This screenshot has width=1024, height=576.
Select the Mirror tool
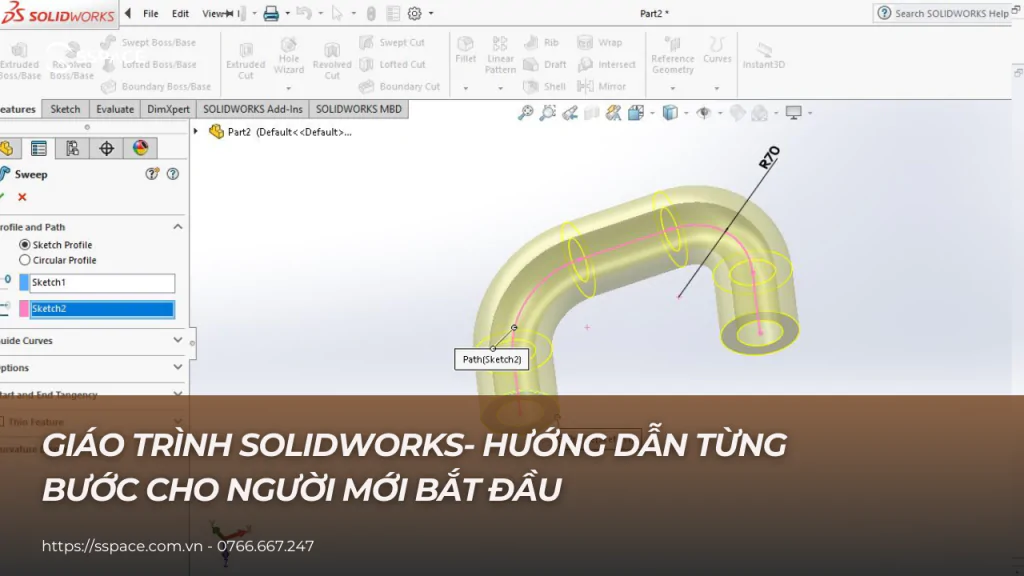tap(601, 86)
